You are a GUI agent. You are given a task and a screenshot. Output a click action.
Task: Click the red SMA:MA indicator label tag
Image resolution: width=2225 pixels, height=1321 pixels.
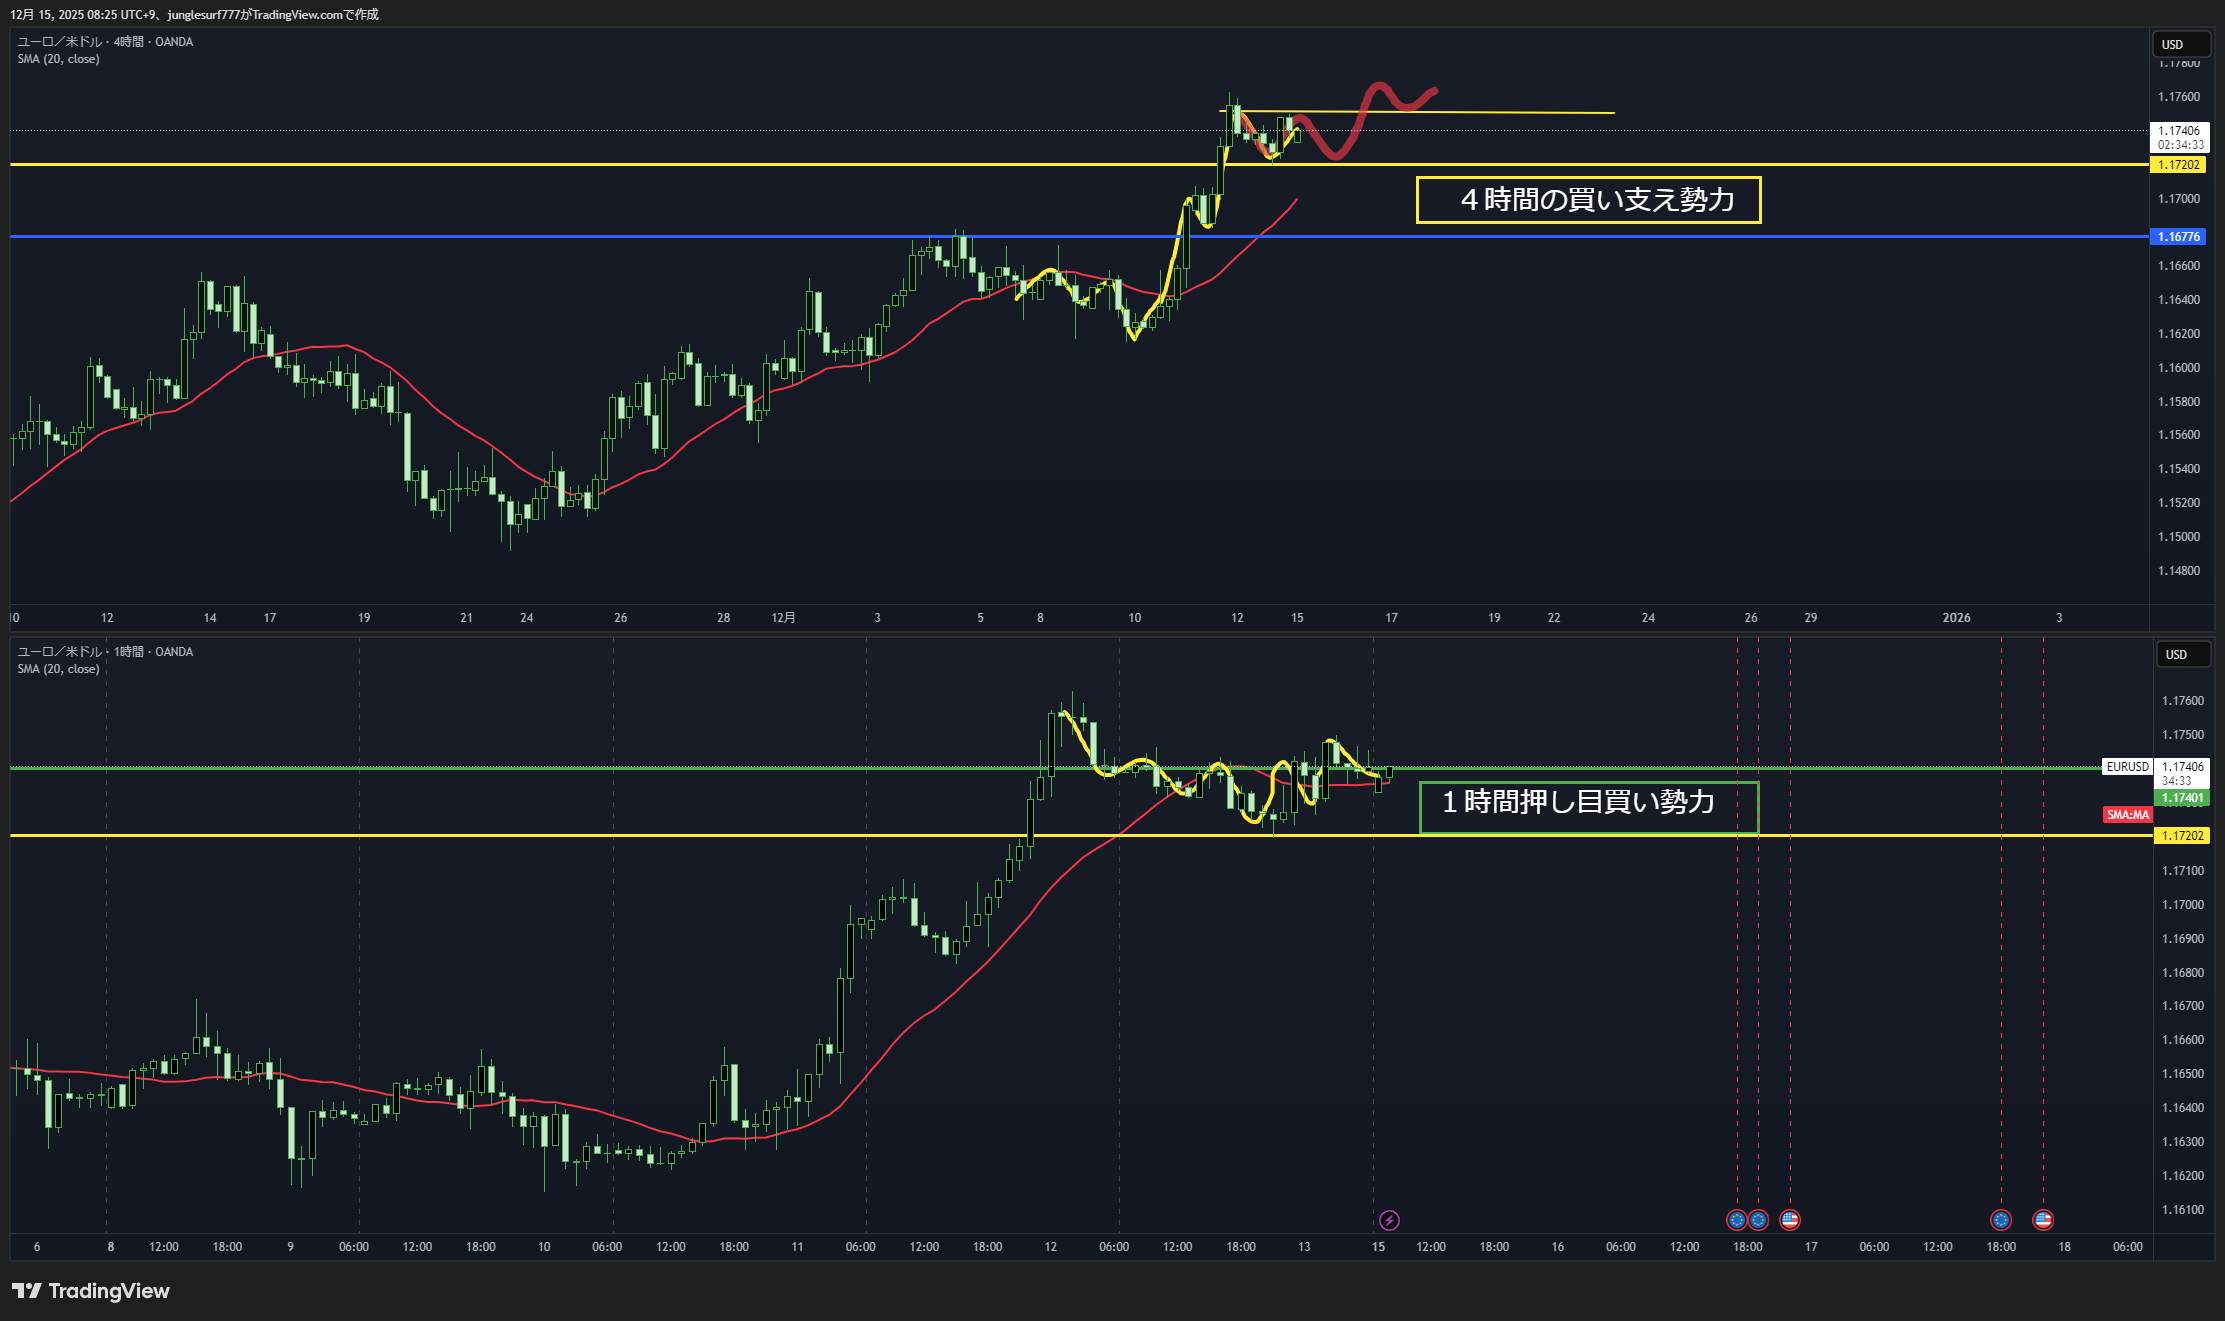click(2127, 815)
